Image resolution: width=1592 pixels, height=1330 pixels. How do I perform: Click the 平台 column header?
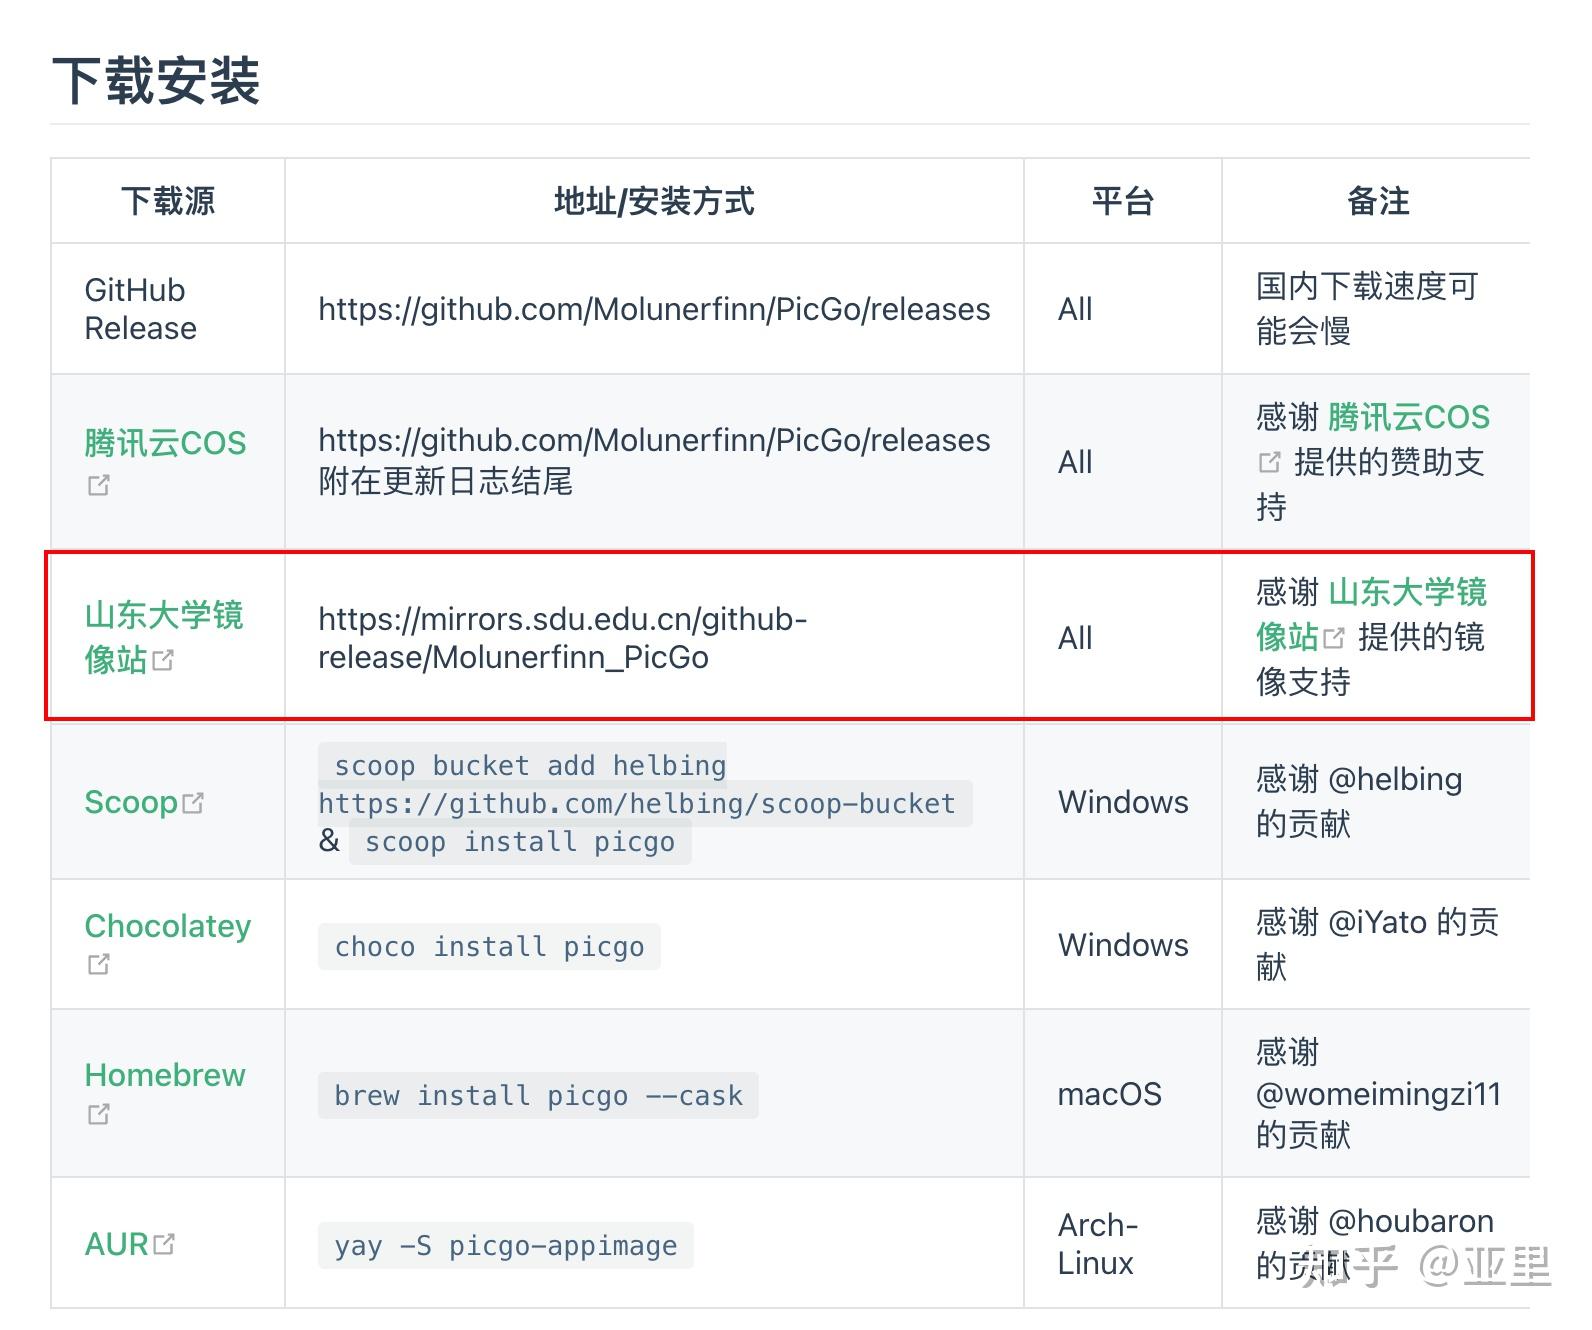(1123, 201)
